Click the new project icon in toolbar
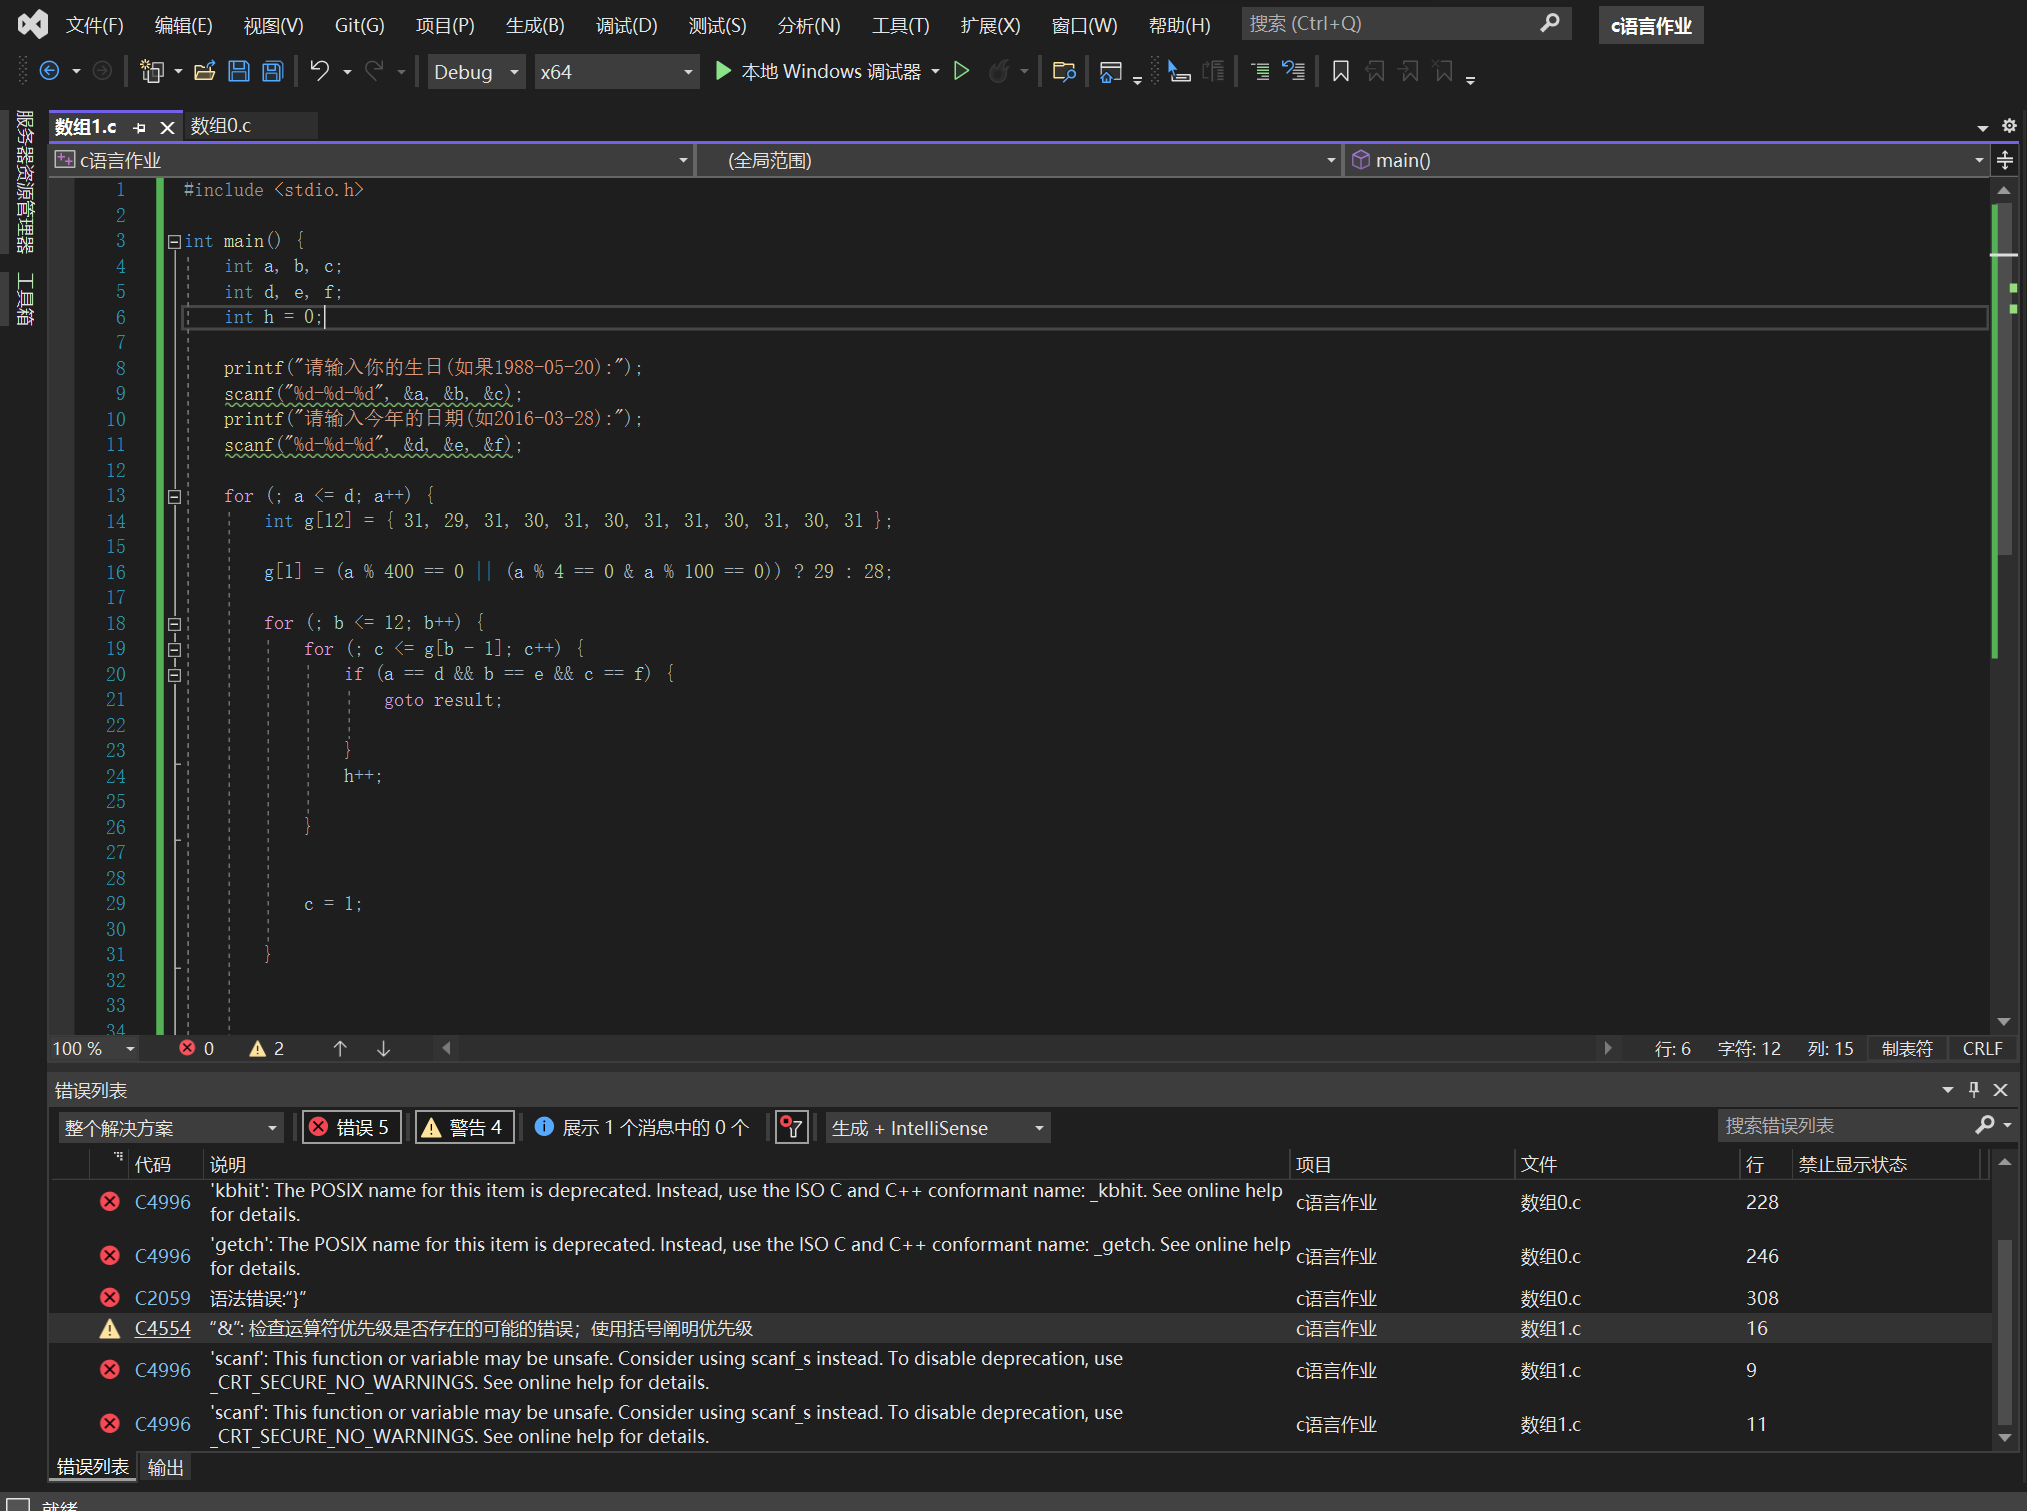Viewport: 2027px width, 1511px height. click(151, 71)
